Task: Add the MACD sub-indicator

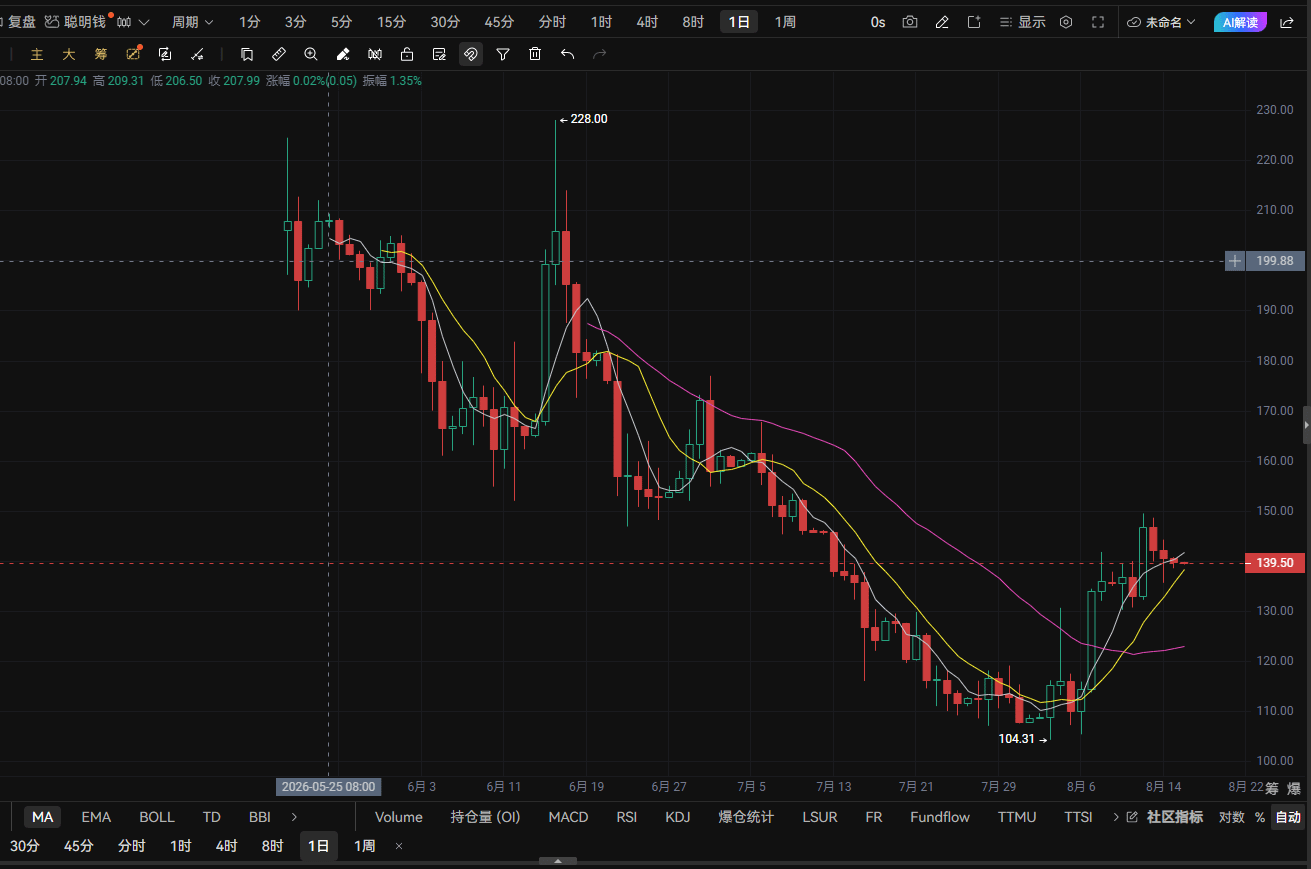Action: pyautogui.click(x=568, y=817)
